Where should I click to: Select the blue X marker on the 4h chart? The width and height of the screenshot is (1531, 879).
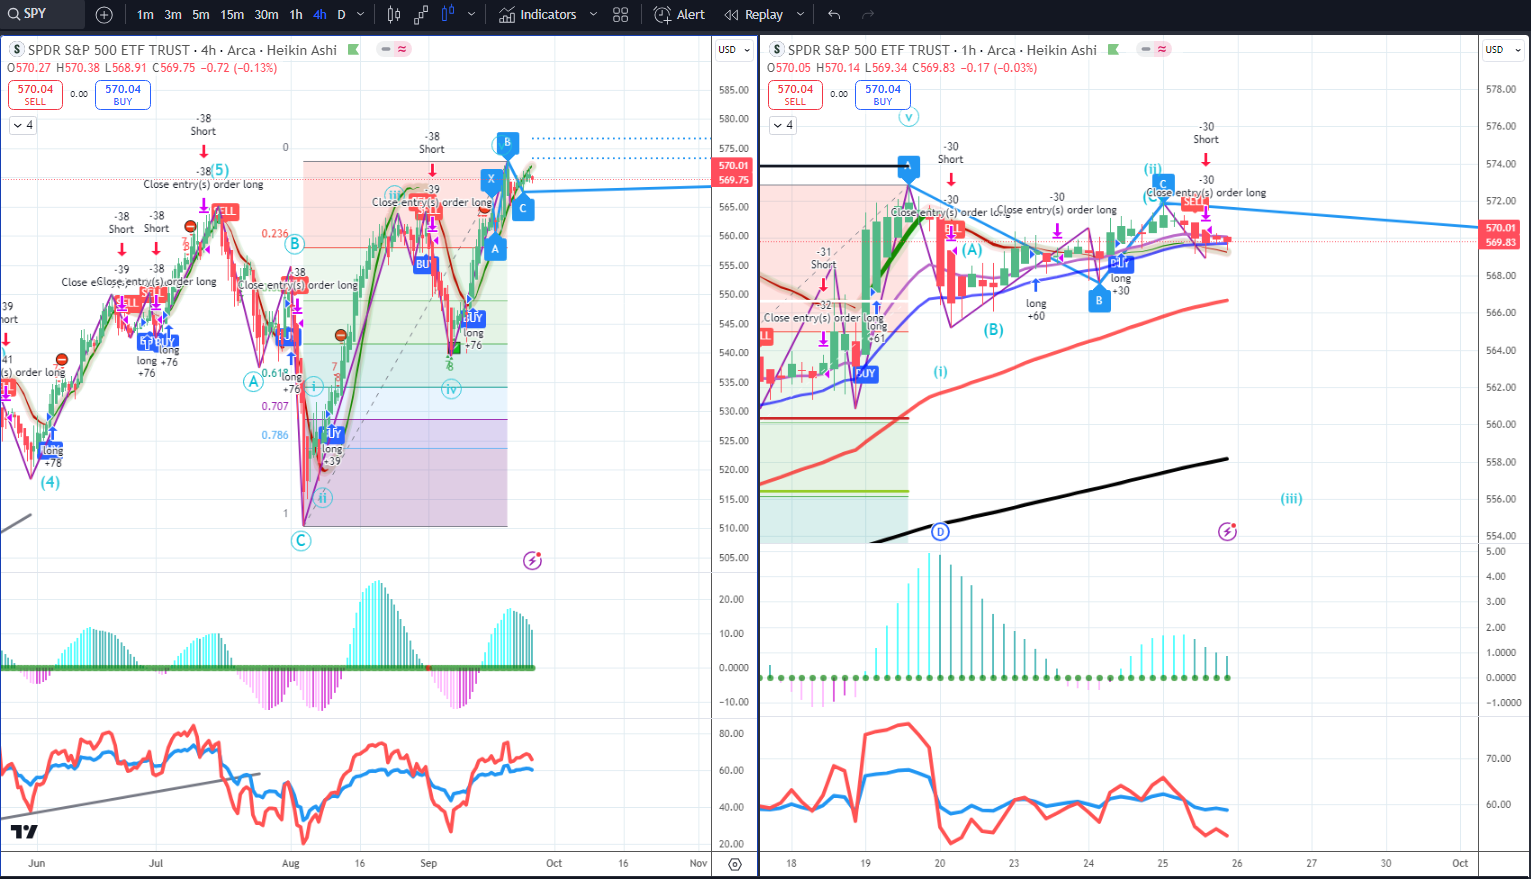tap(491, 180)
